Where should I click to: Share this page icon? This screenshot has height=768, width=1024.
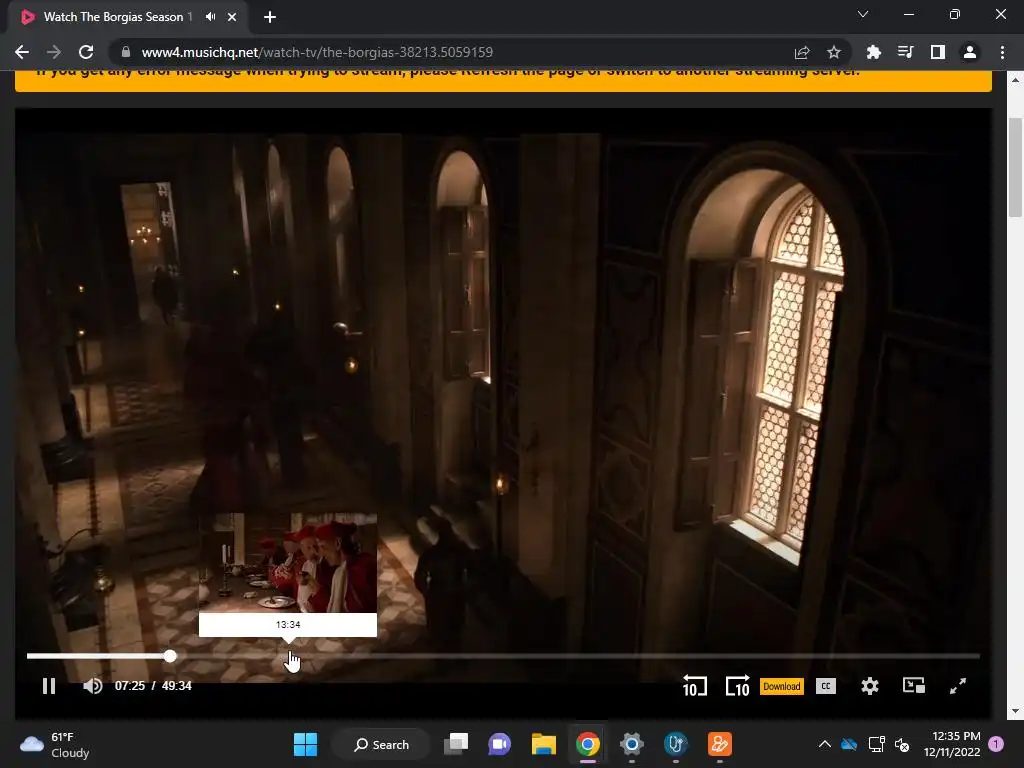802,52
